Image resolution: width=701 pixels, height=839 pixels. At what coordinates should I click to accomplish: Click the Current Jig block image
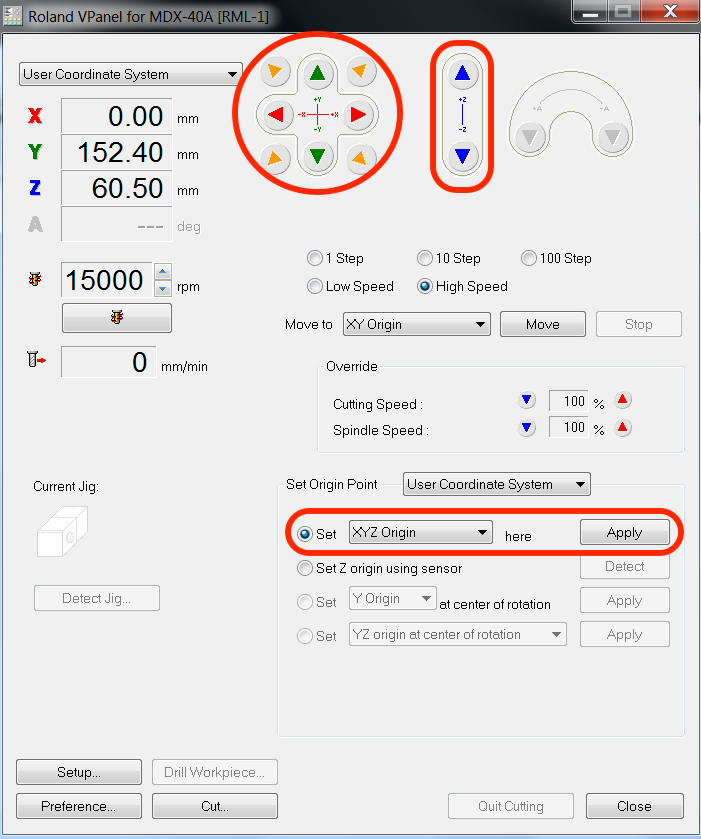pos(62,531)
